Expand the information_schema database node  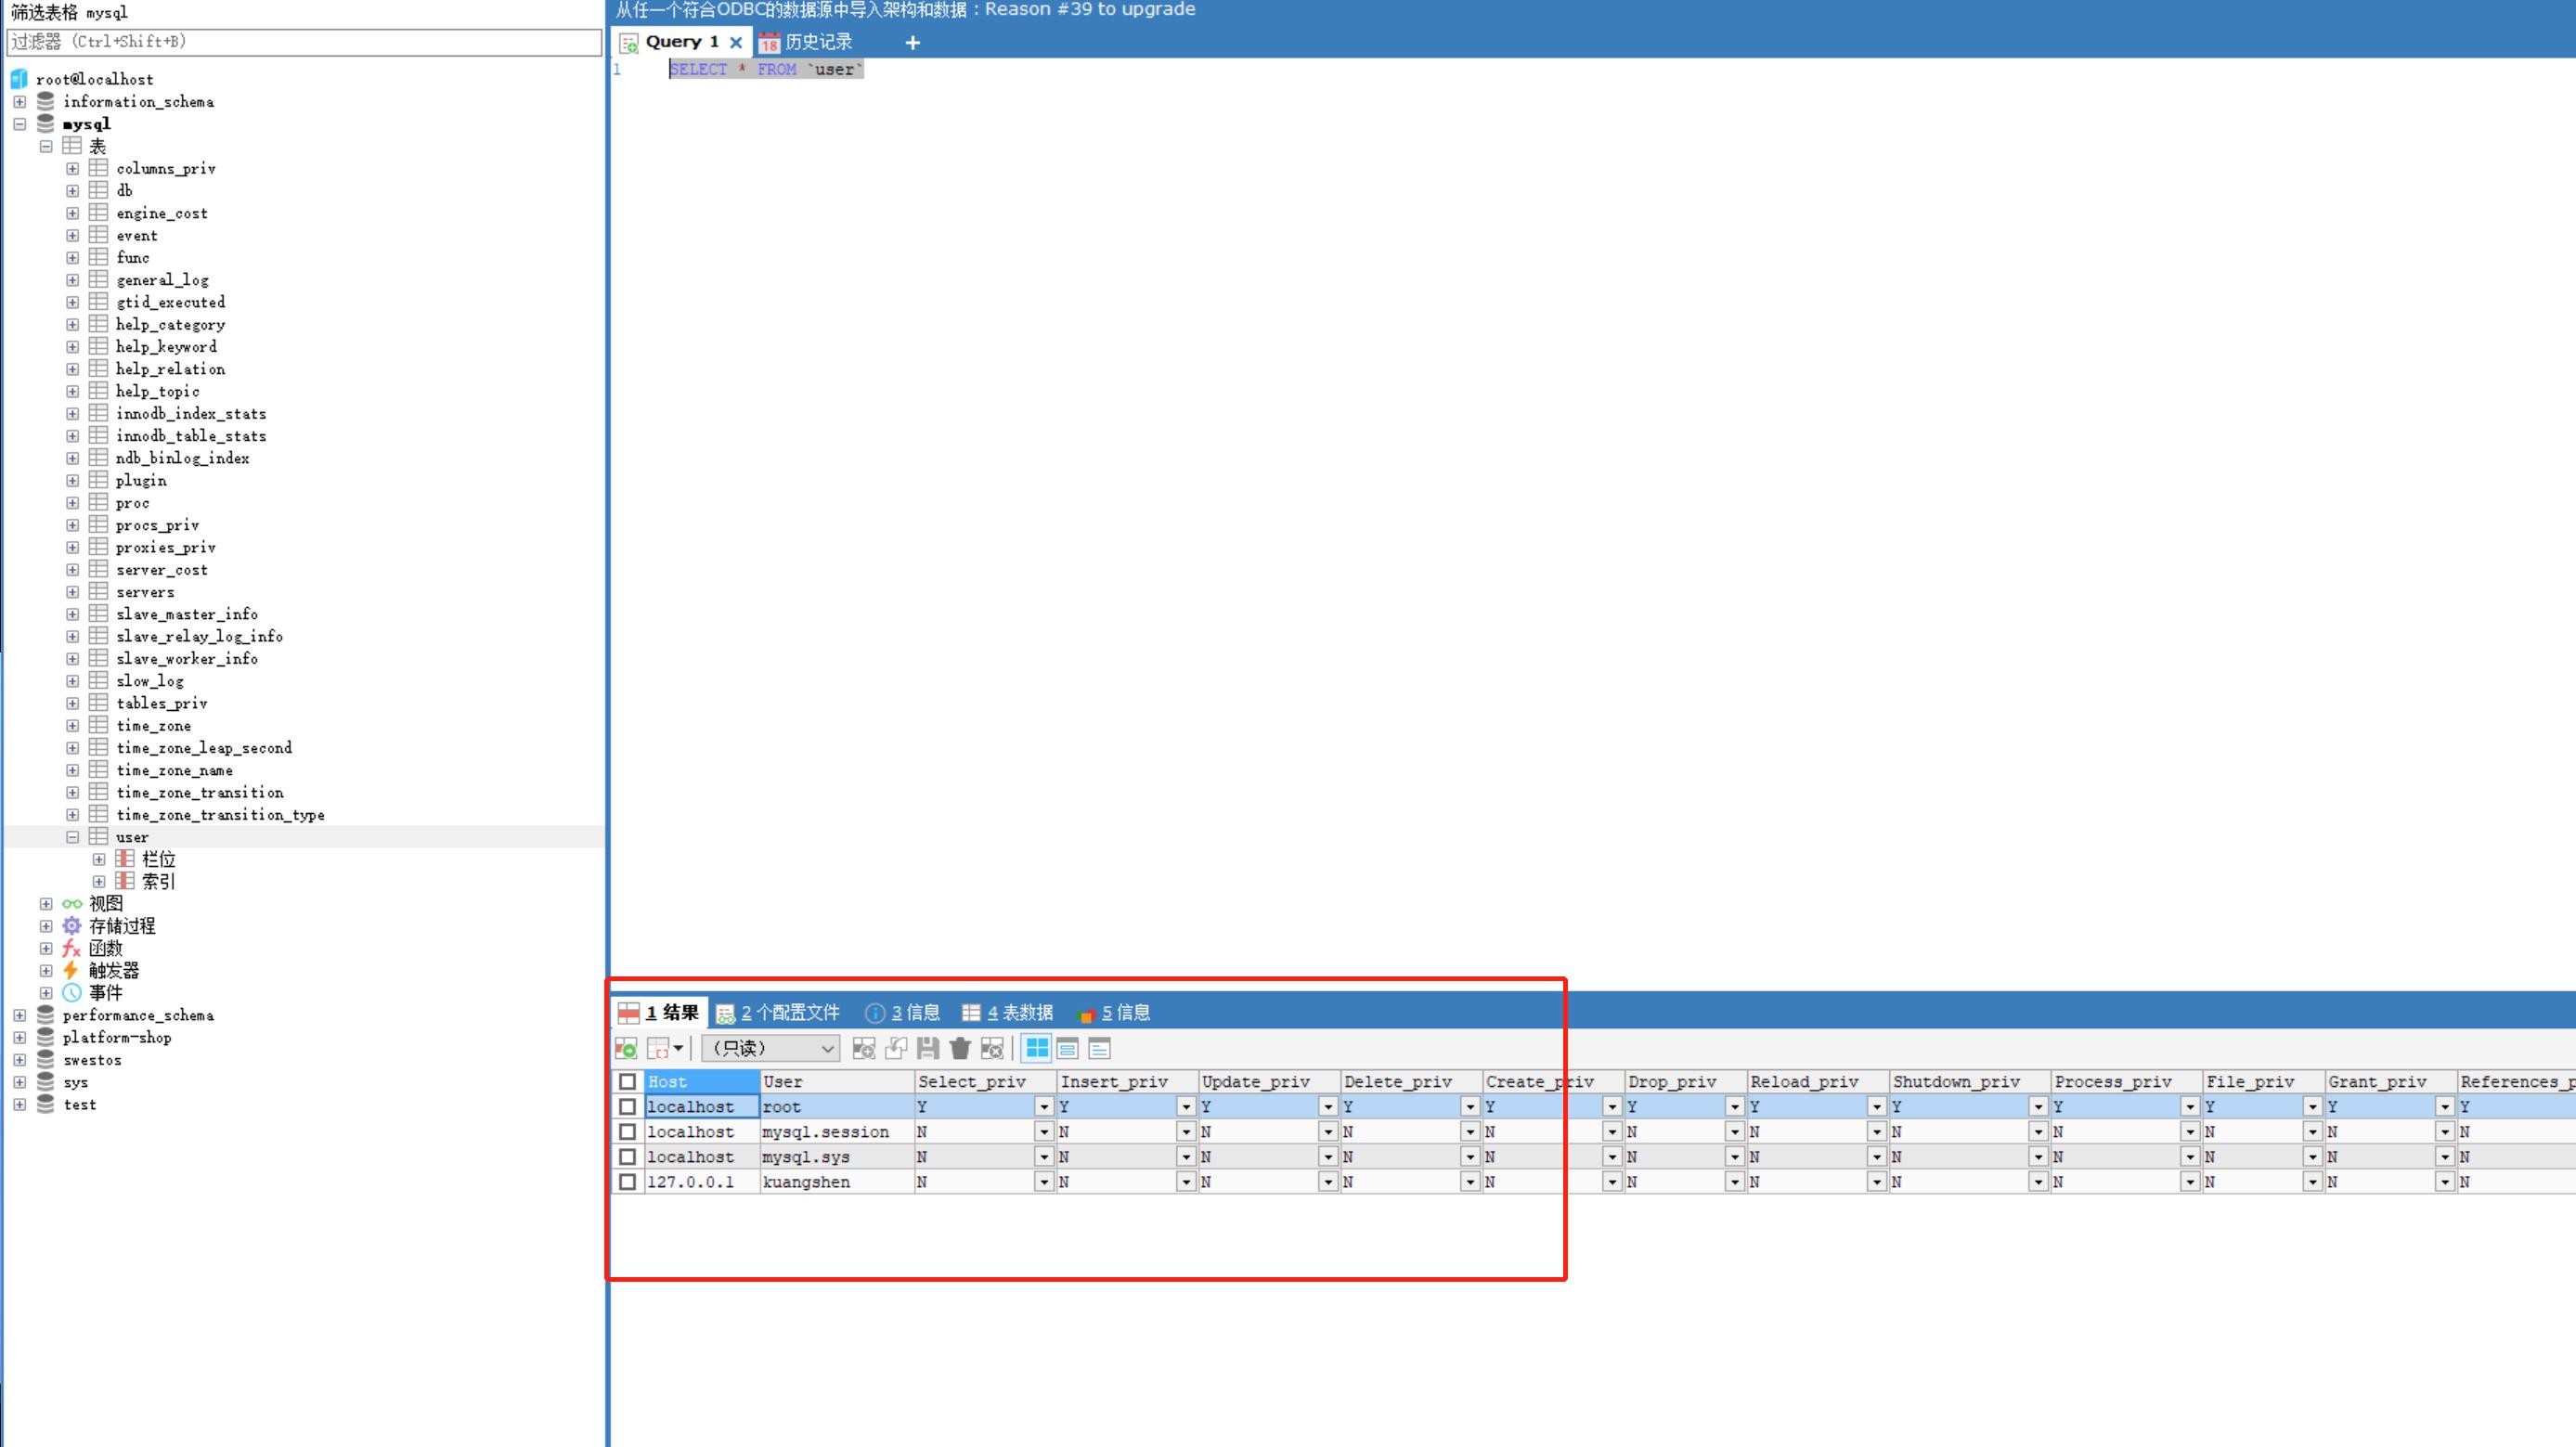click(x=20, y=102)
